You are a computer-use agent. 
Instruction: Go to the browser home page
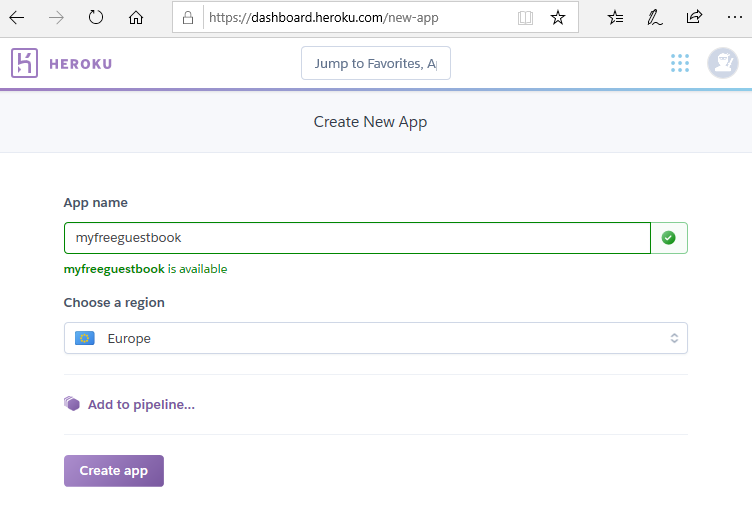pos(136,17)
